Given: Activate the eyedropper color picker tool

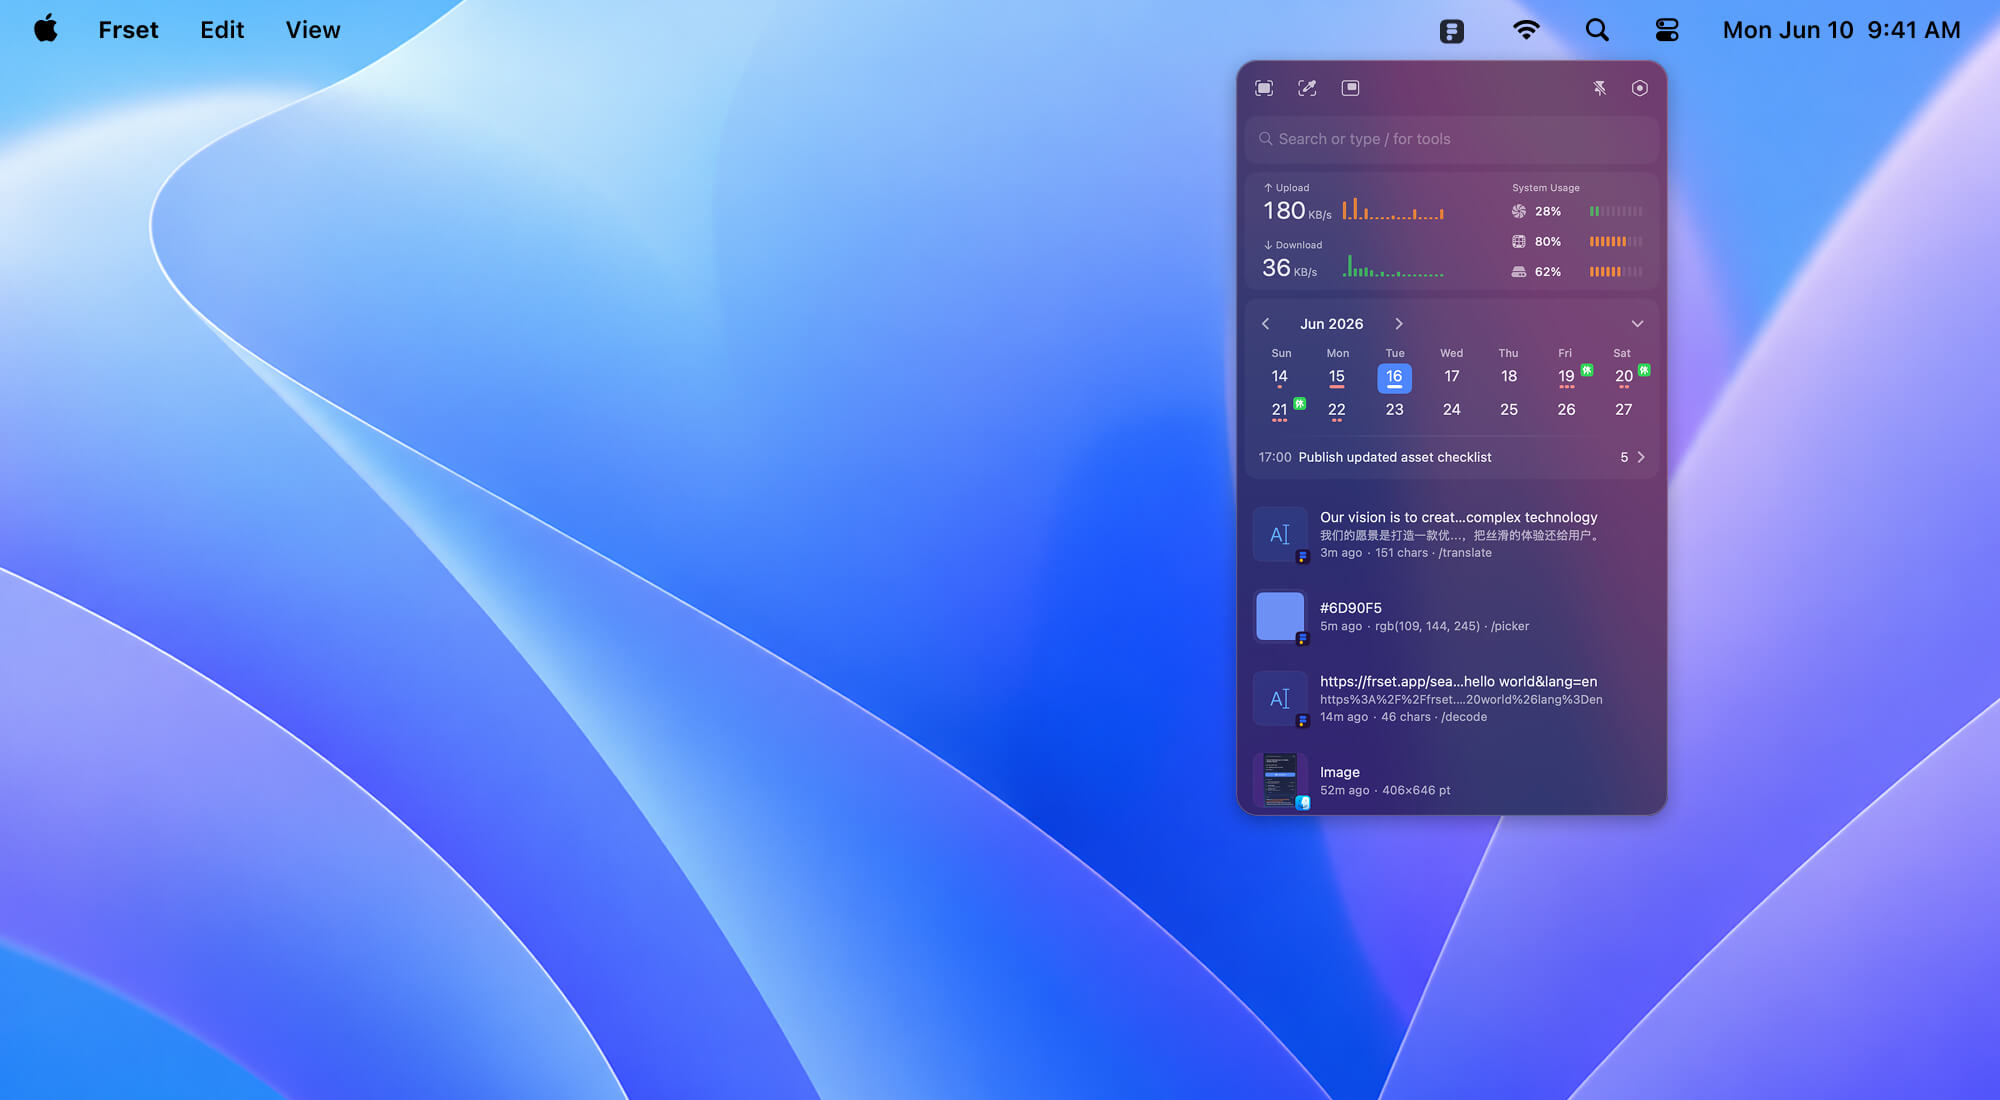Looking at the screenshot, I should pyautogui.click(x=1307, y=88).
